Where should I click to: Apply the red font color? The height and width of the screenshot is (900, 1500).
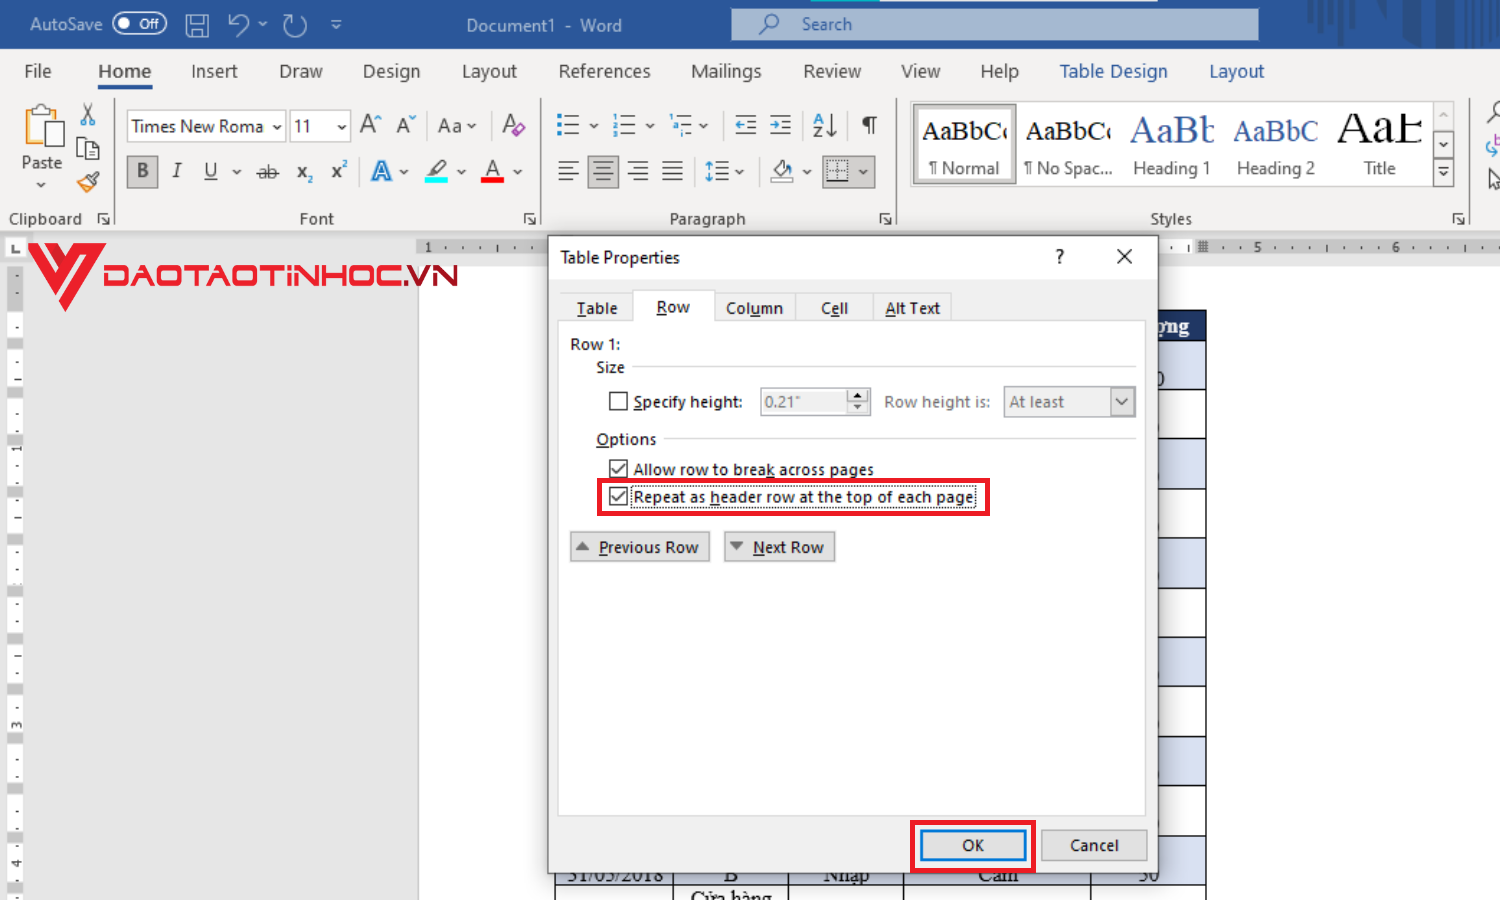[492, 171]
